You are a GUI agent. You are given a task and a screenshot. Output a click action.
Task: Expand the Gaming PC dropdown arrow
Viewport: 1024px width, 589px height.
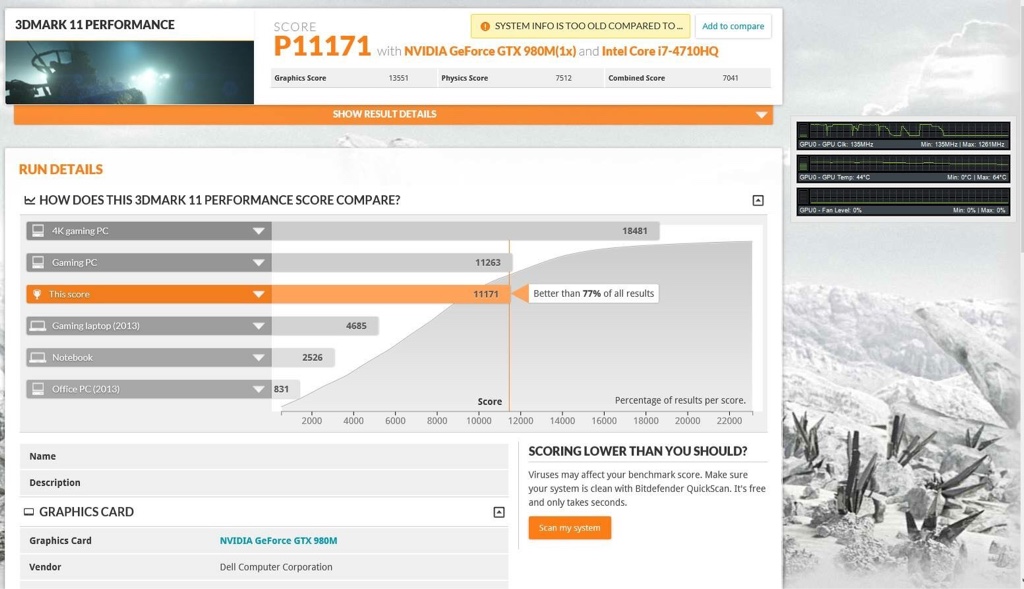point(259,263)
